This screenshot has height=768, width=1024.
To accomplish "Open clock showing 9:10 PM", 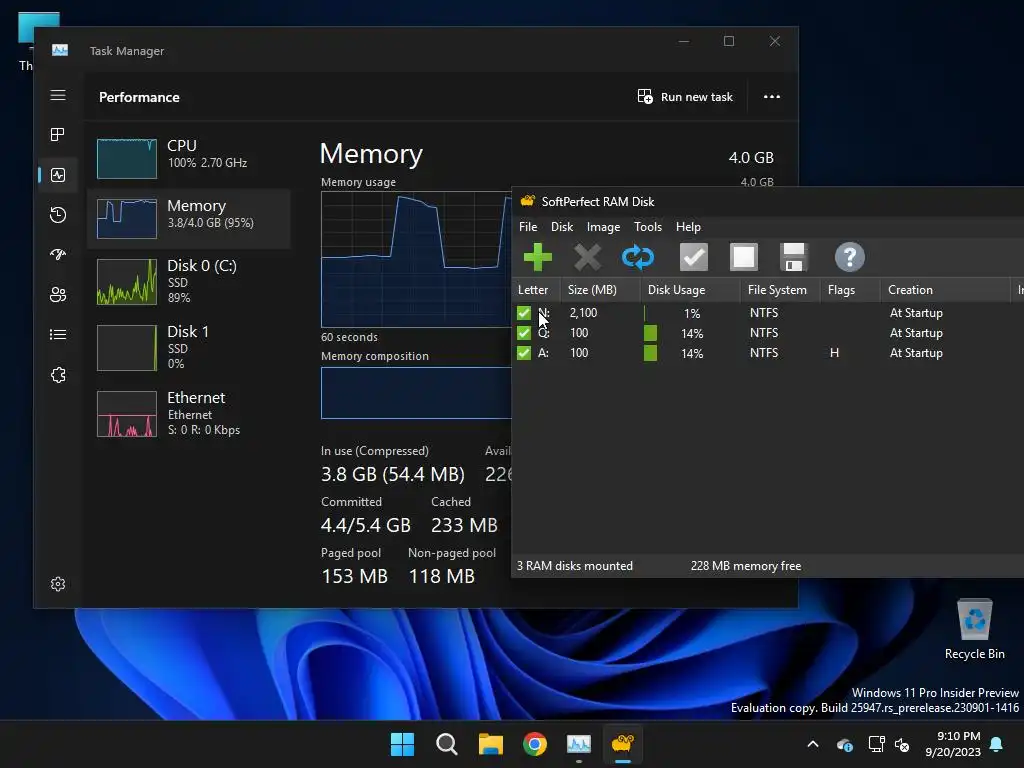I will click(x=953, y=744).
